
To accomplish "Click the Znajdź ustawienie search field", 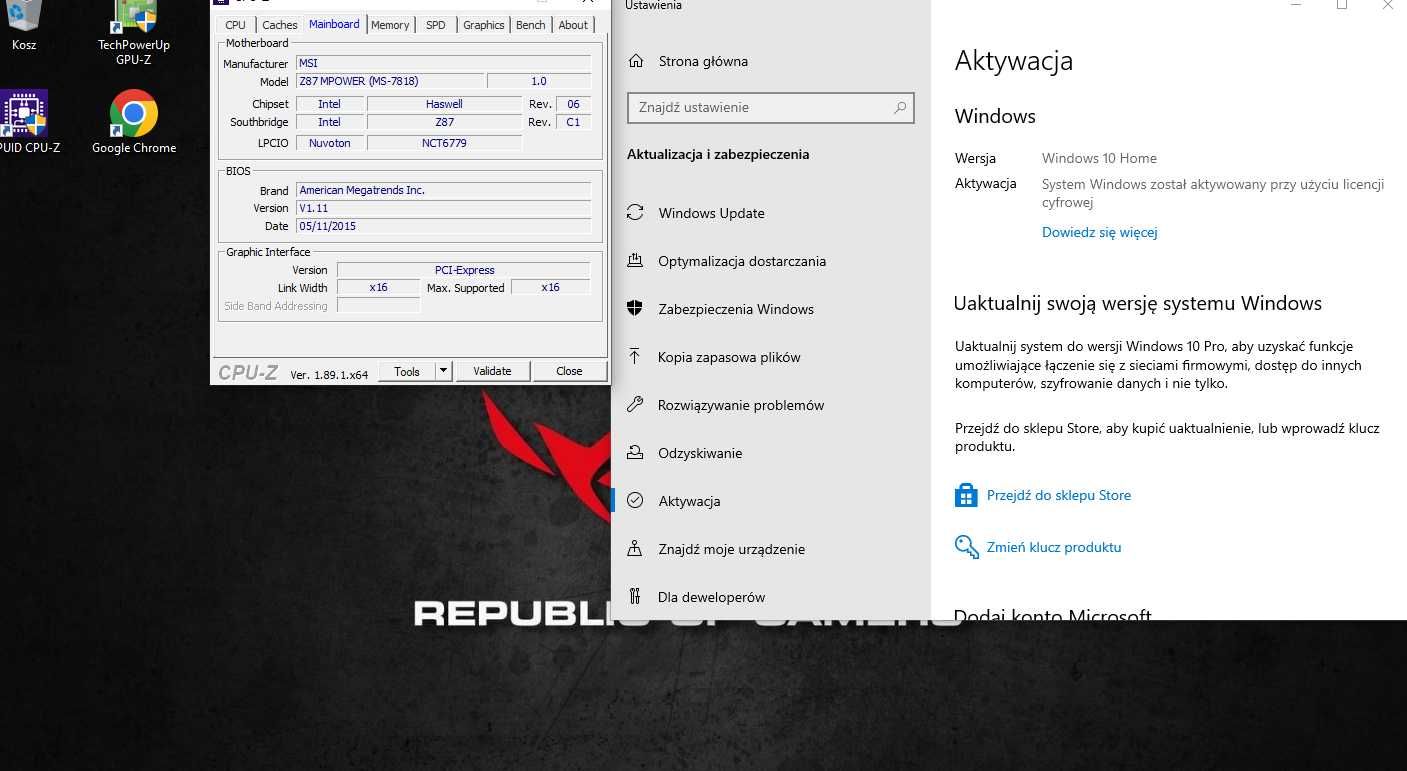I will (x=770, y=107).
